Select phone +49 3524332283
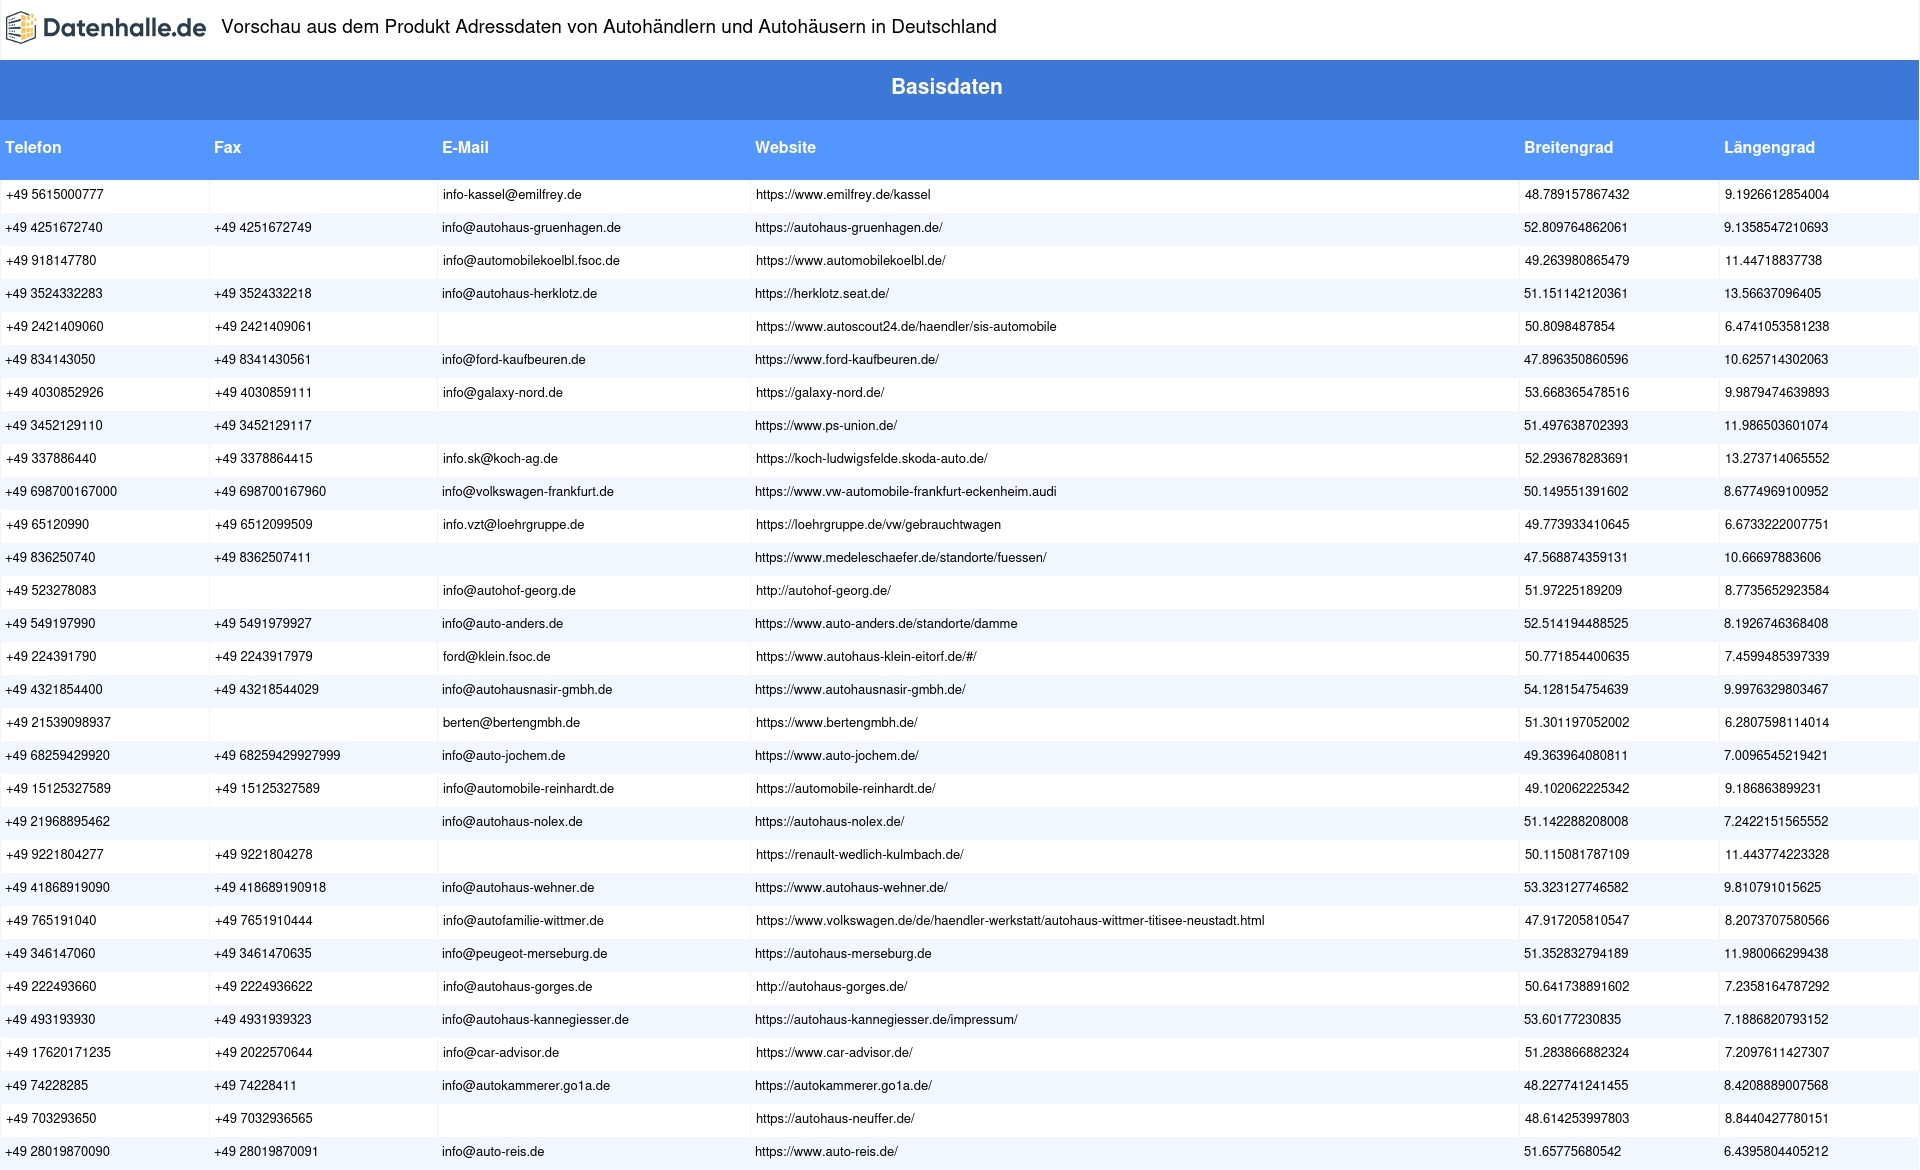1920x1170 pixels. coord(54,294)
